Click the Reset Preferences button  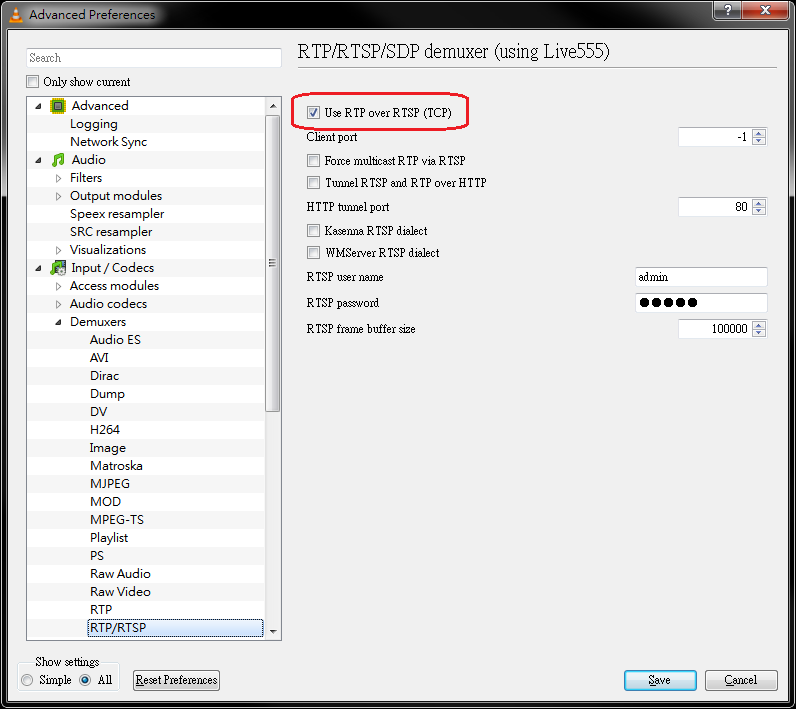(x=176, y=680)
